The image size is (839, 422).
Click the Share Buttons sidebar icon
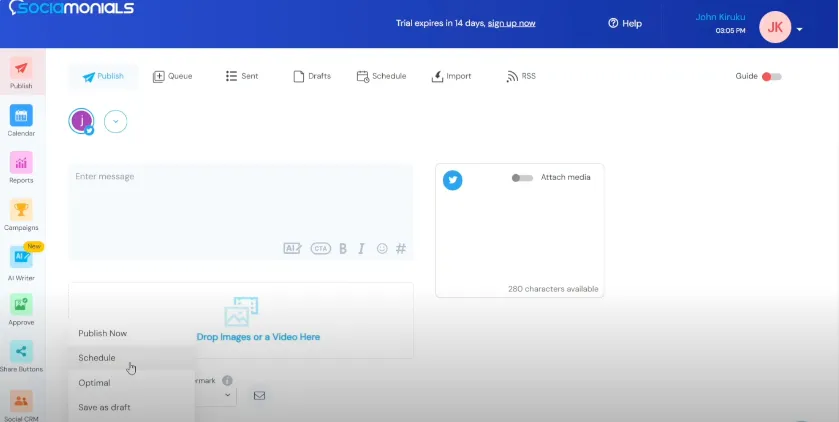point(21,352)
